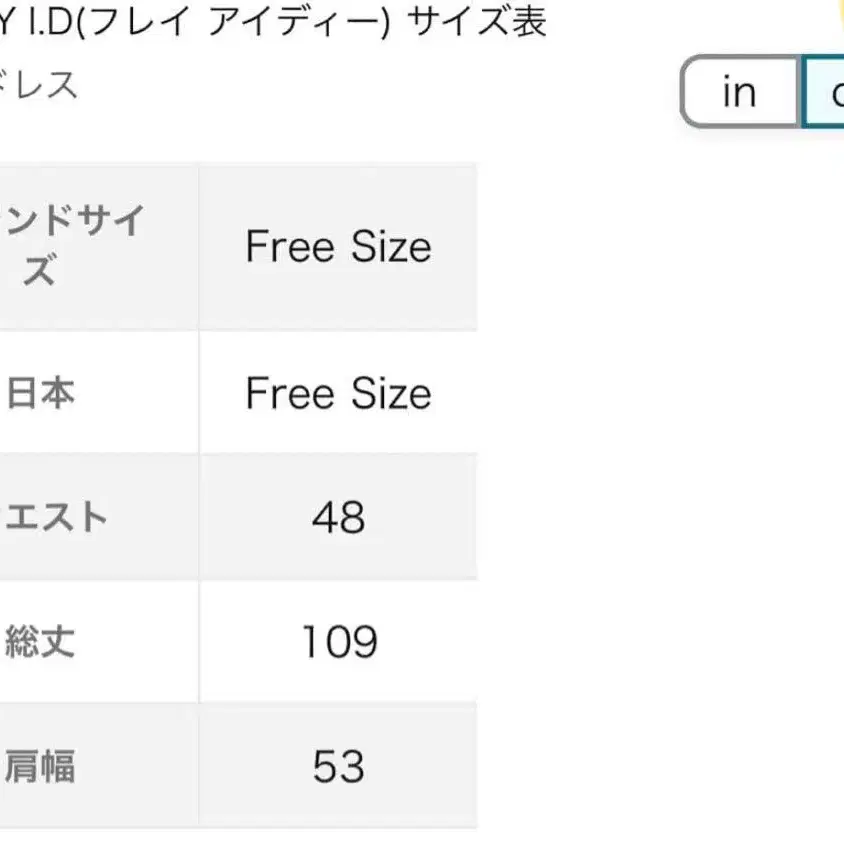Click the total length value 109
The image size is (844, 844).
click(338, 641)
